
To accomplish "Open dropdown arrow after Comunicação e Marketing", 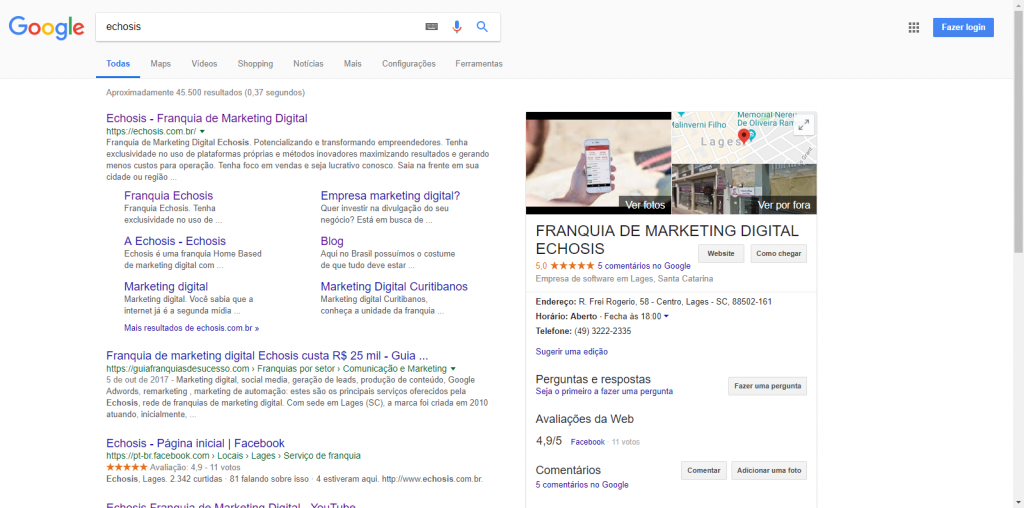I will (453, 369).
